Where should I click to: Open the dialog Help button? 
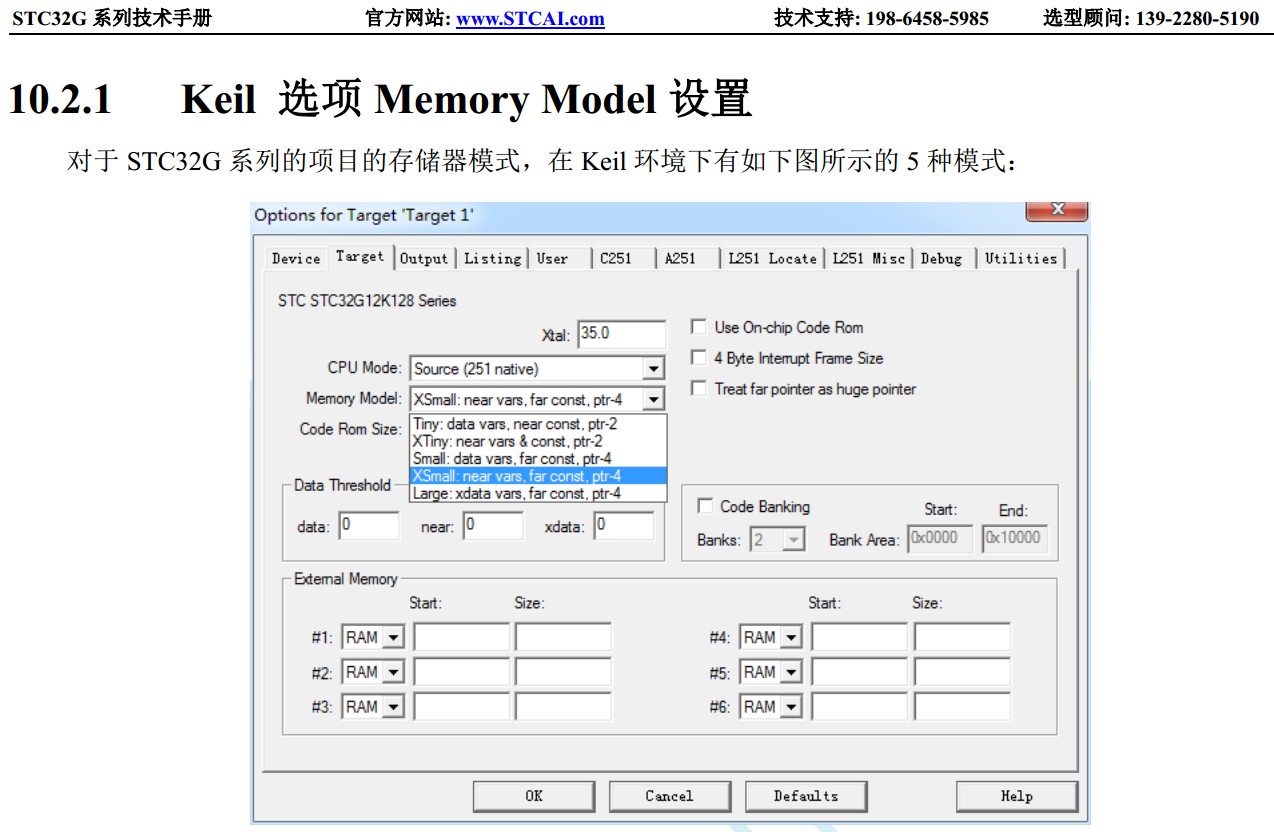[1017, 796]
